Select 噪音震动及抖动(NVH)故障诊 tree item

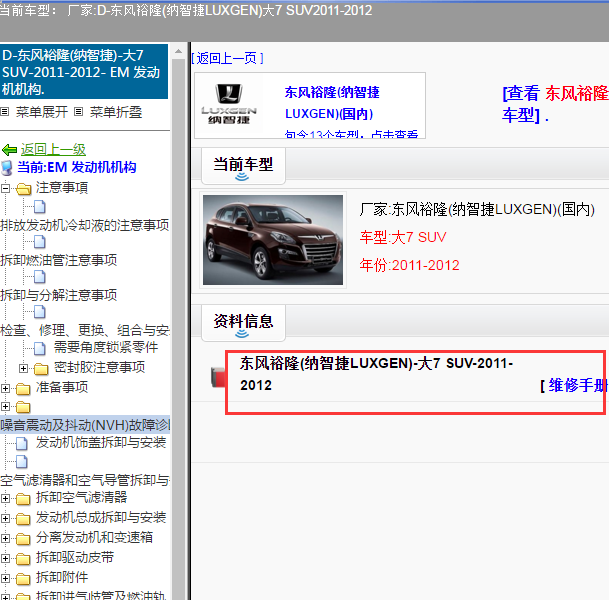click(x=85, y=425)
